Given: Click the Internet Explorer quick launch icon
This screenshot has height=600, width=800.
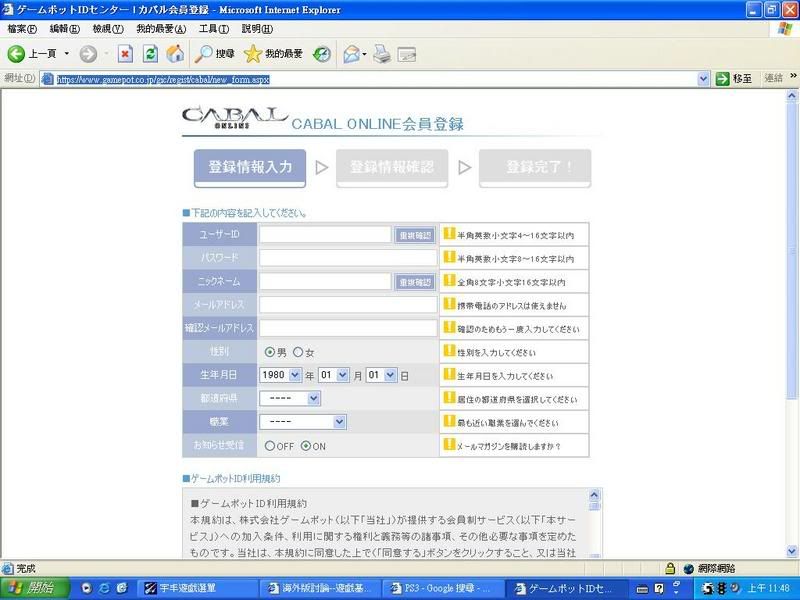Looking at the screenshot, I should (105, 588).
